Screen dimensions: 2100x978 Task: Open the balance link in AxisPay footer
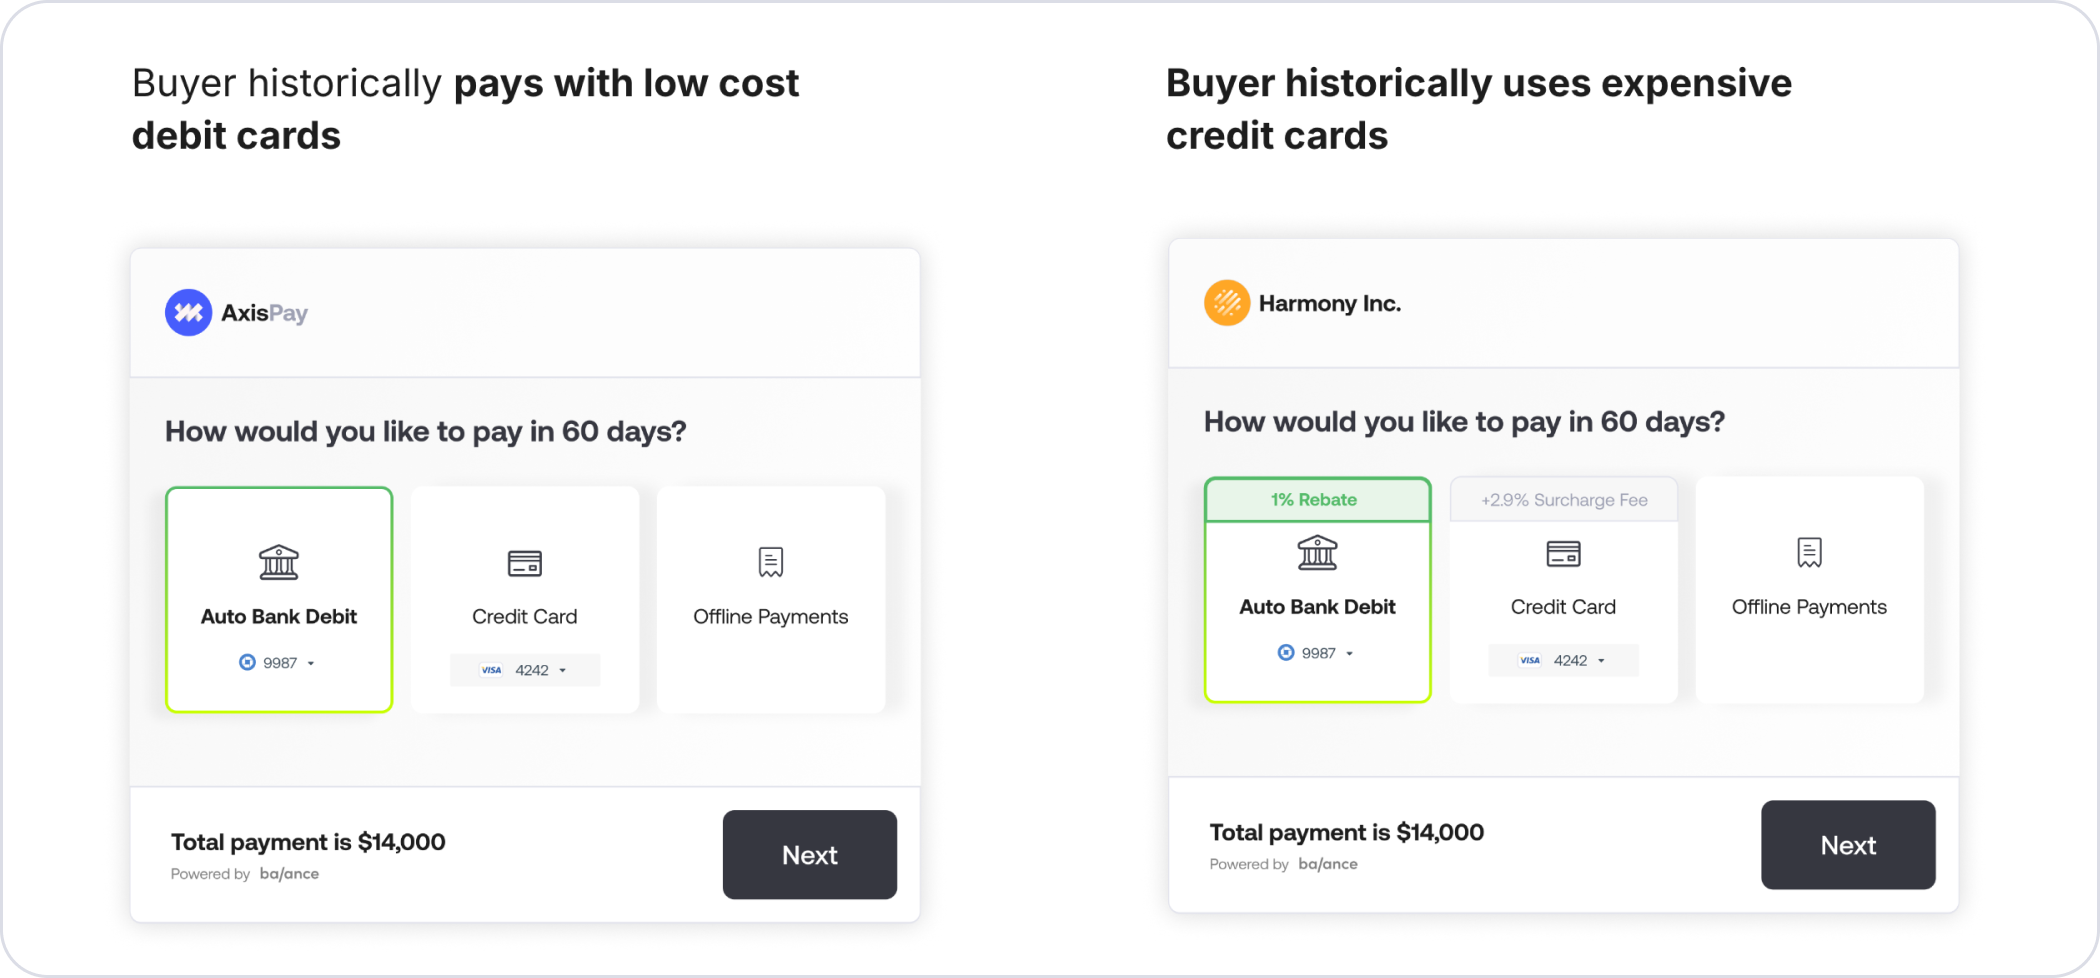[289, 874]
